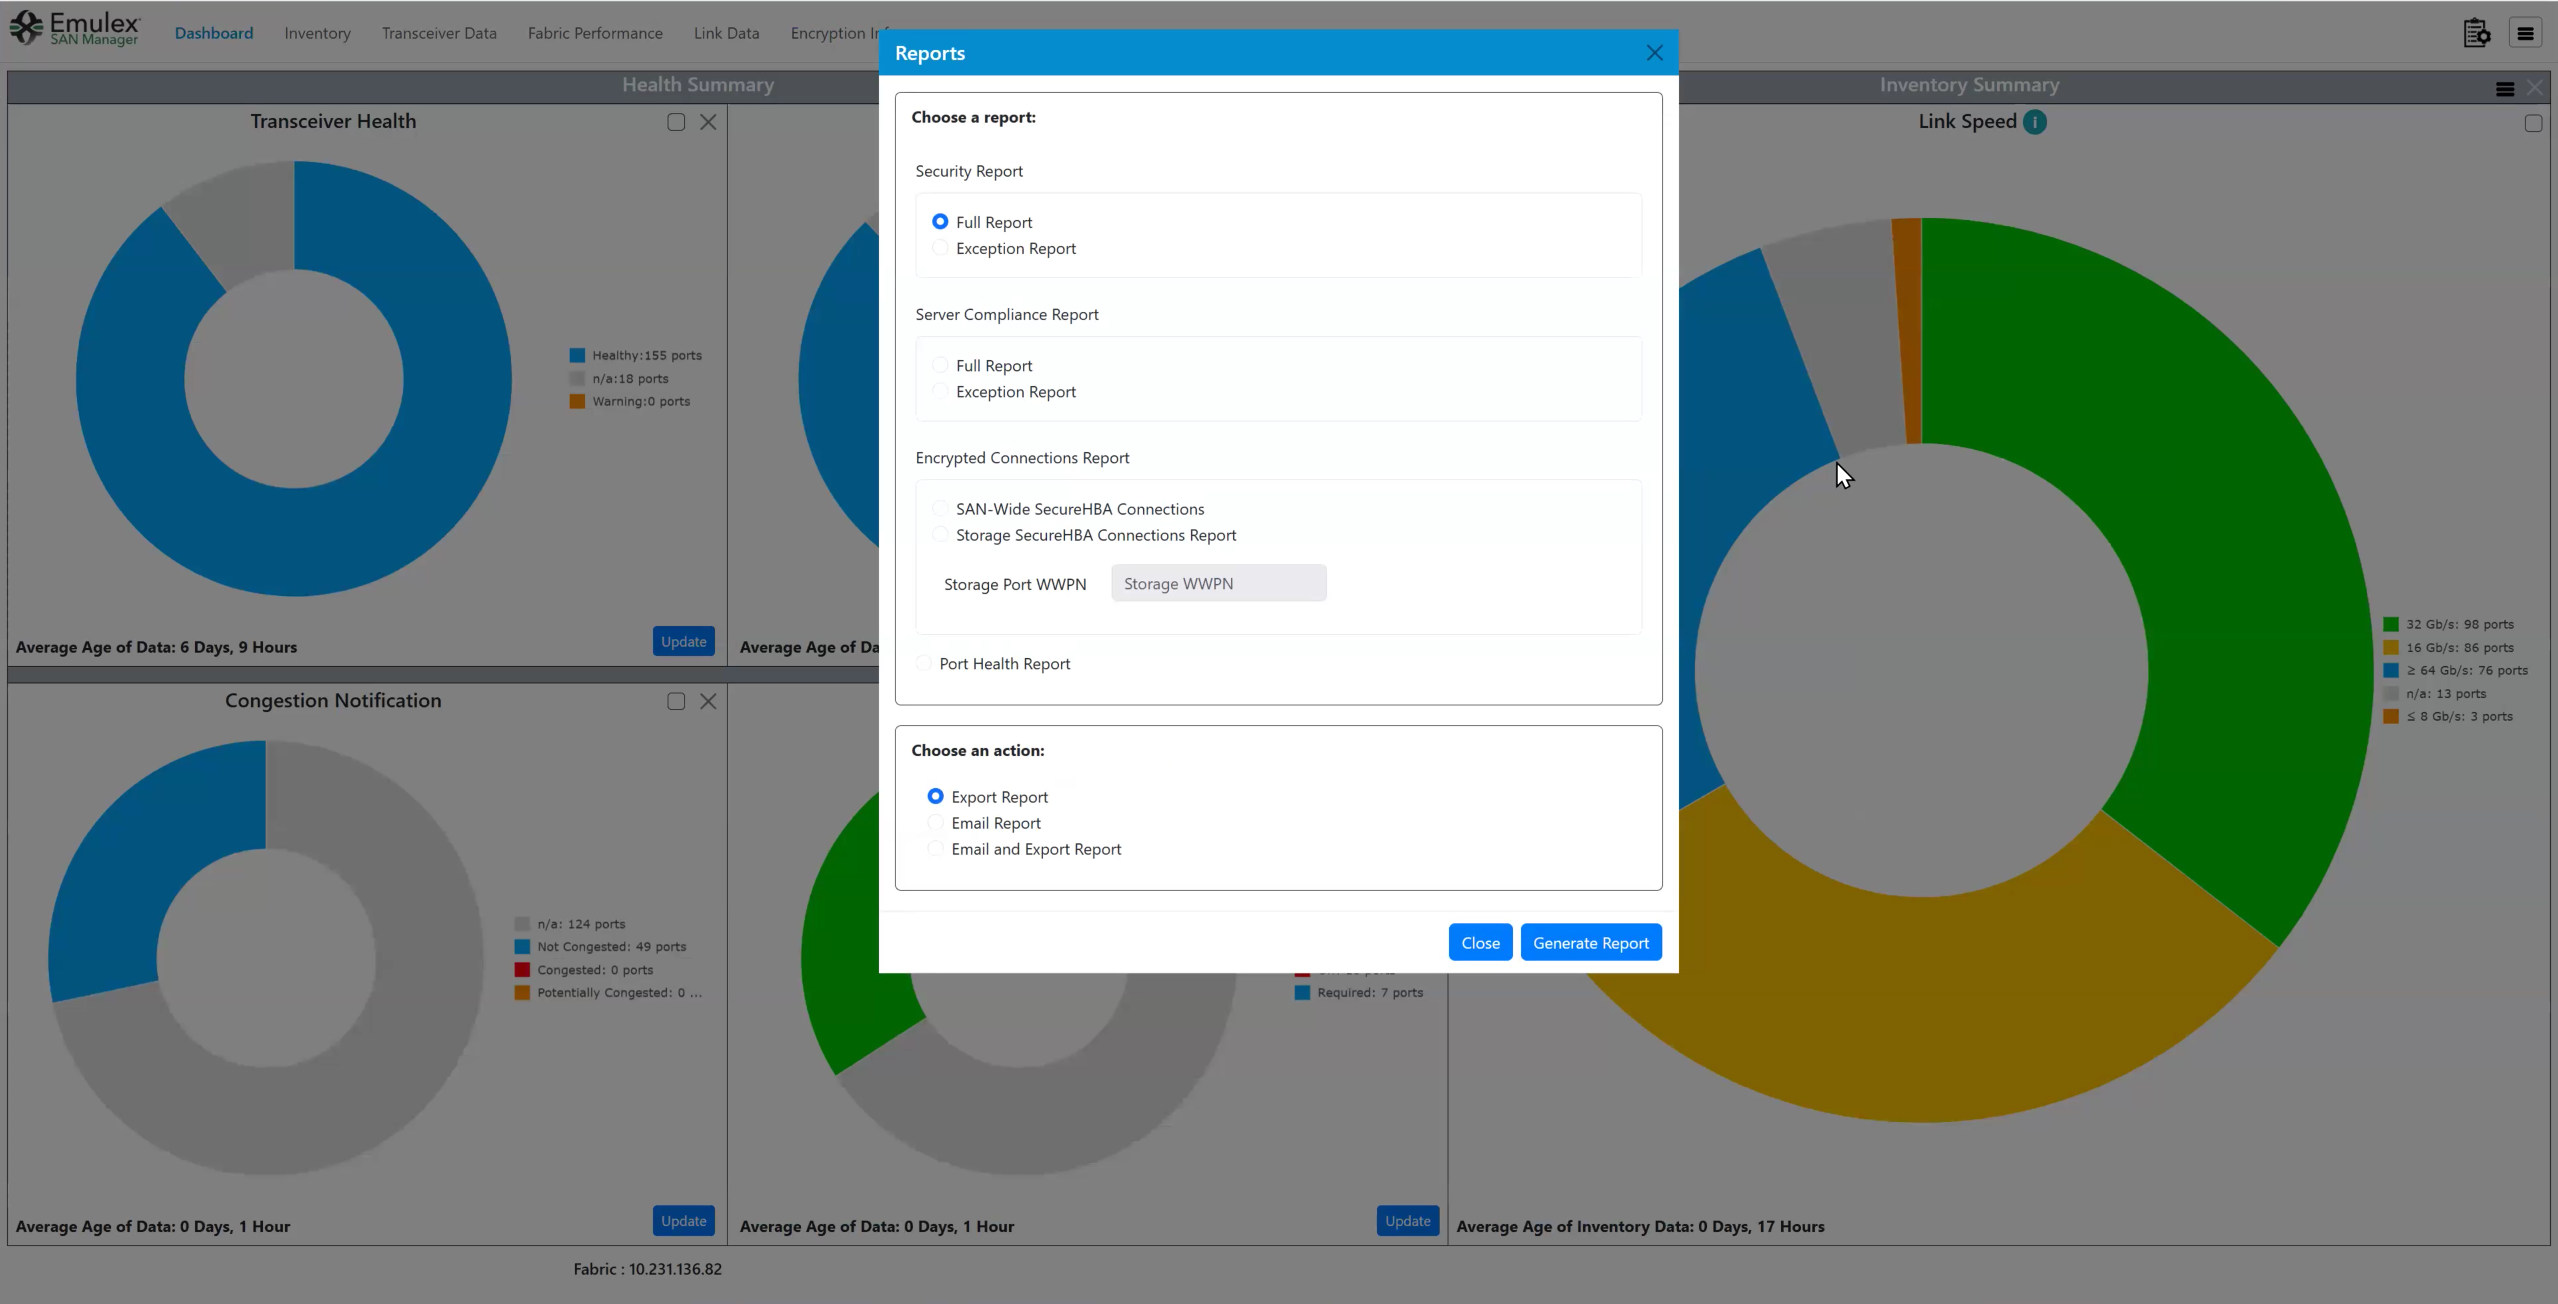2558x1304 pixels.
Task: Open the Inventory tab
Action: click(x=317, y=33)
